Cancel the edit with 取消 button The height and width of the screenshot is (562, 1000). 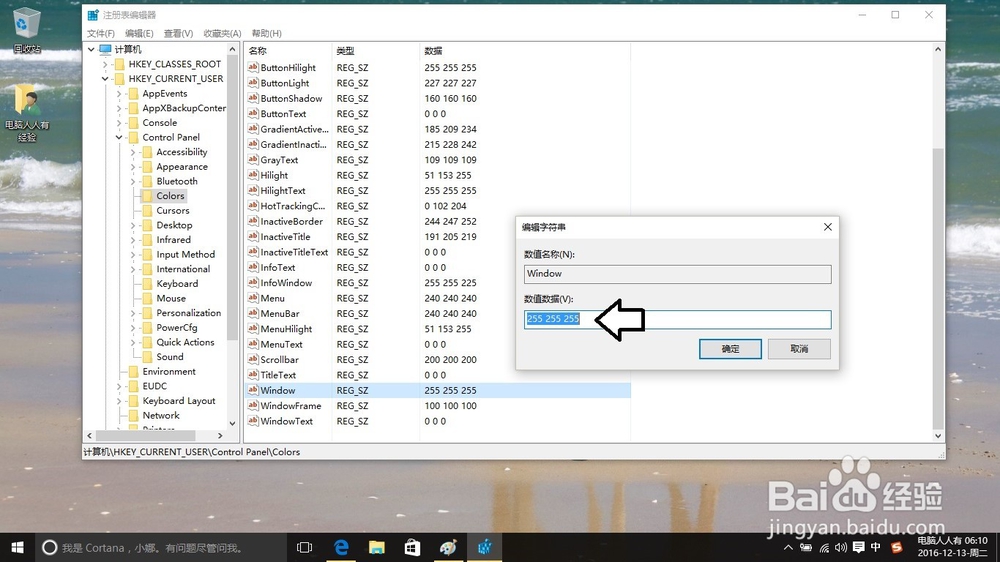(799, 349)
